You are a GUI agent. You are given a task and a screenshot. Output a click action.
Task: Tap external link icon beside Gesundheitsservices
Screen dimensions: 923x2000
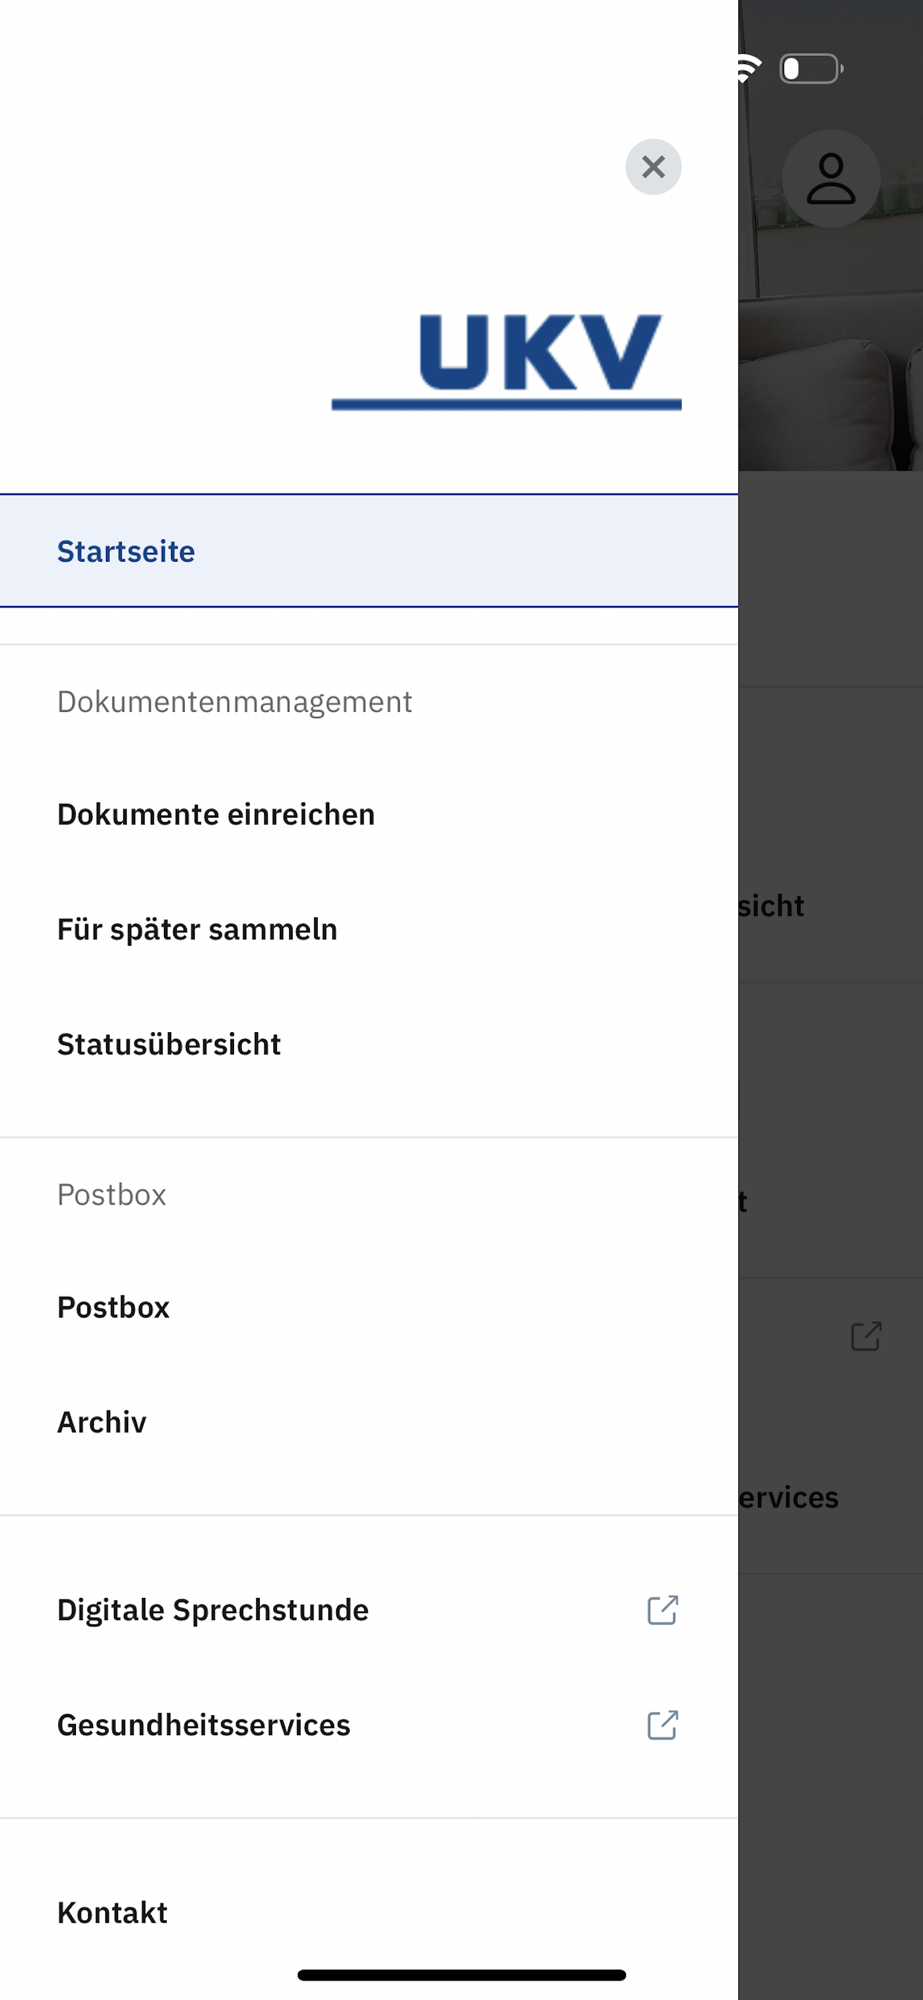tap(662, 1725)
